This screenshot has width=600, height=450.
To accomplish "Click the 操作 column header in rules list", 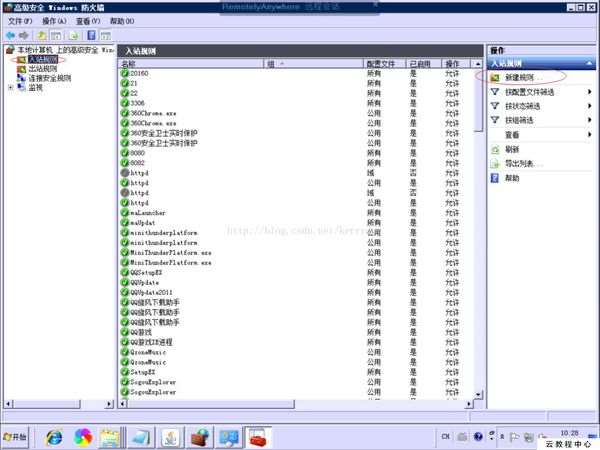I will pyautogui.click(x=457, y=64).
